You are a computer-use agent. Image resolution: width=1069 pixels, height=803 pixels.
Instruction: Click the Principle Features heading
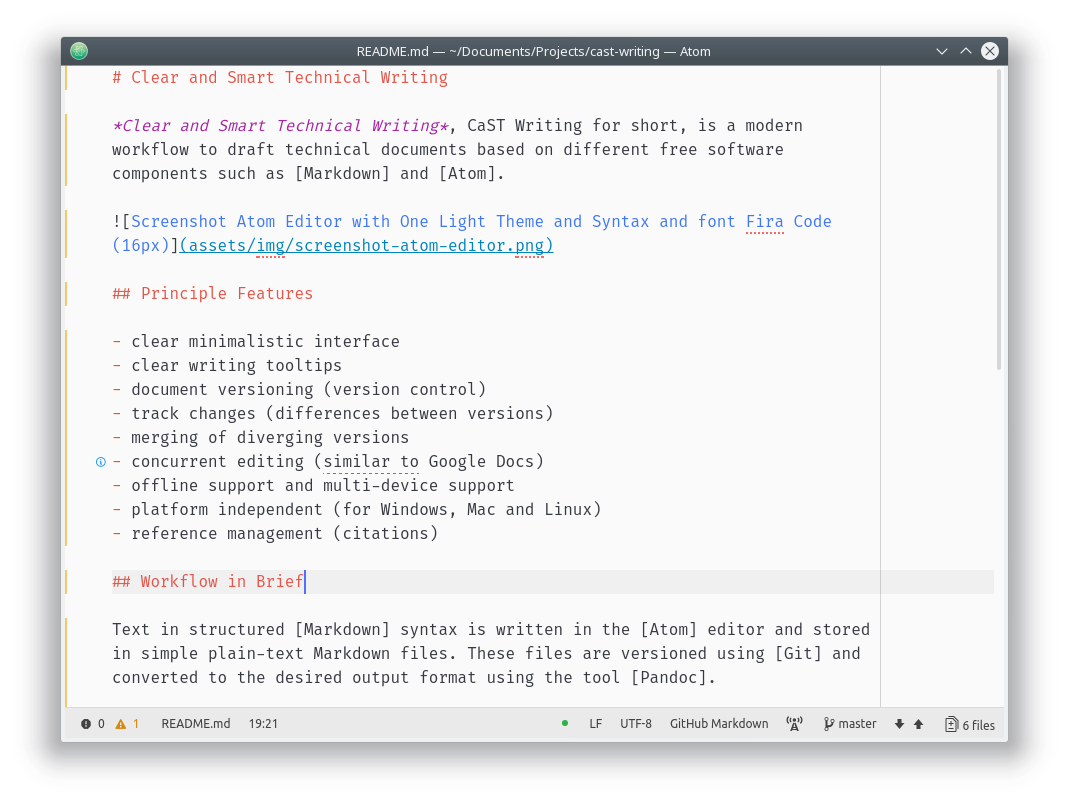click(213, 294)
